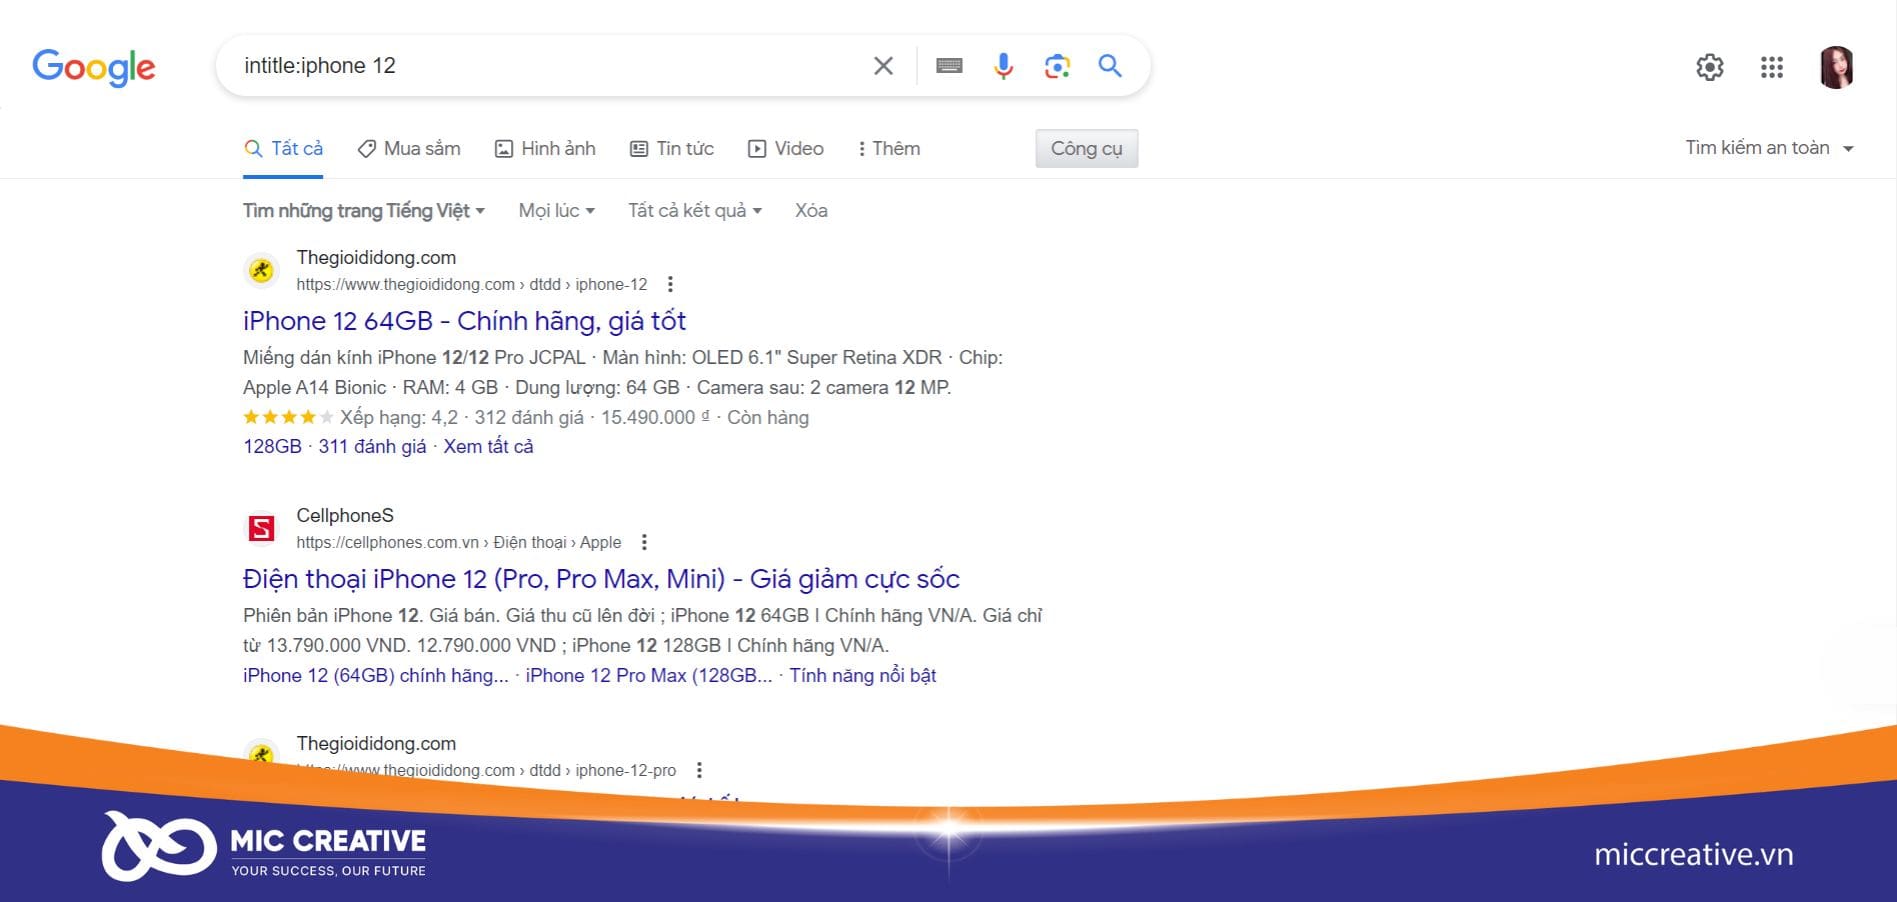
Task: Open more options for iphone-12-pro result
Action: pos(699,770)
